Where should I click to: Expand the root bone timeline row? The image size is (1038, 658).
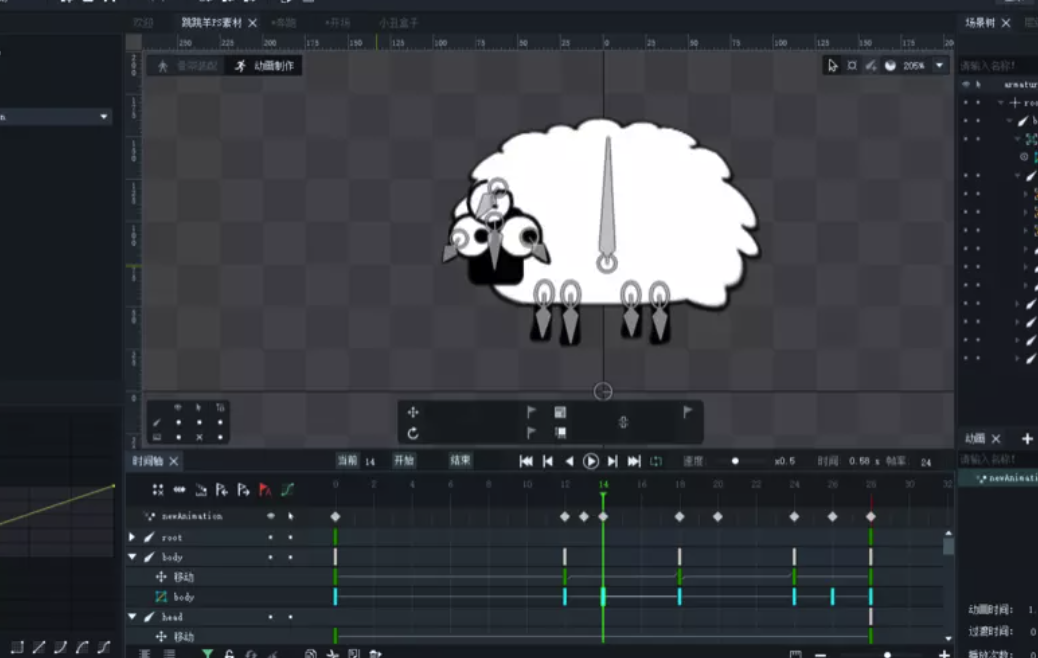[x=132, y=537]
